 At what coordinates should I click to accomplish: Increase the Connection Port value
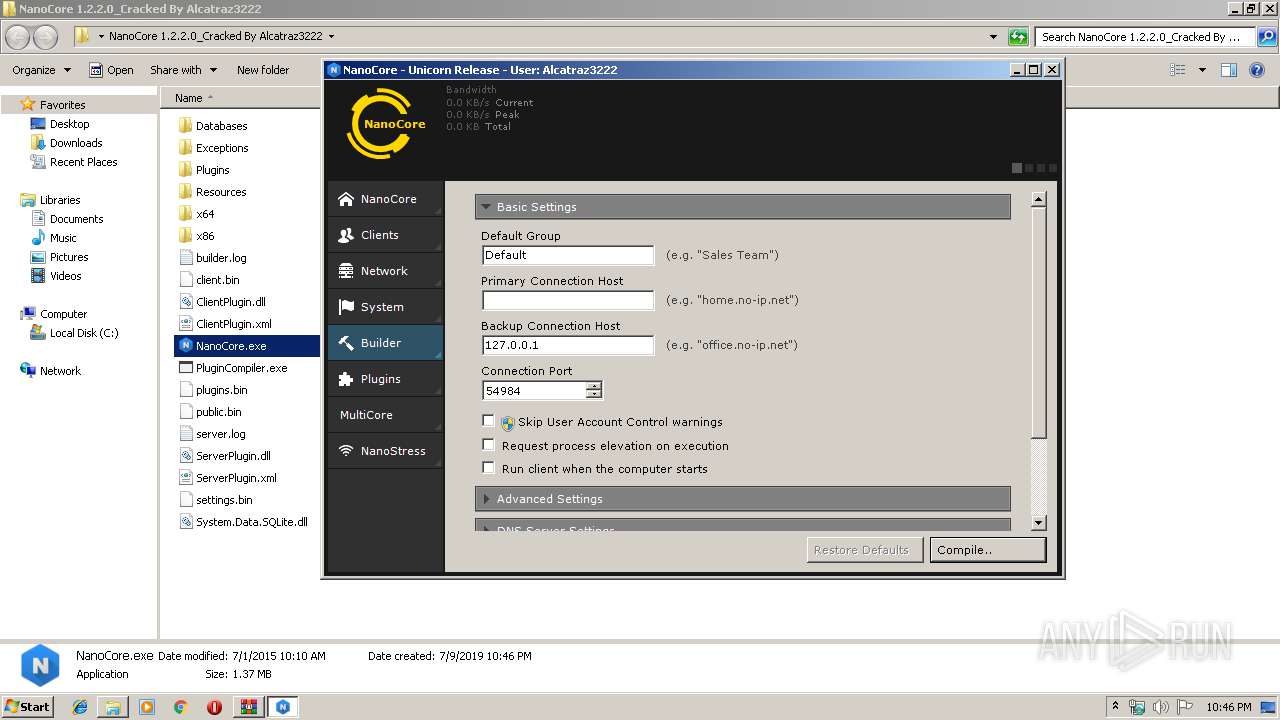(x=594, y=386)
